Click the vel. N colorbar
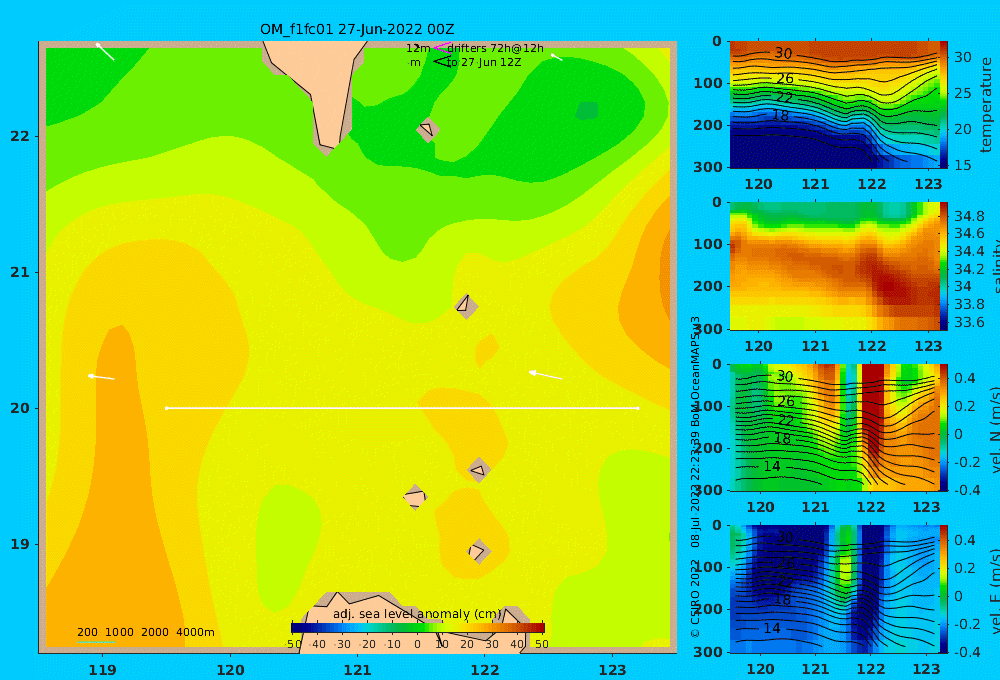This screenshot has height=680, width=1000. [943, 427]
